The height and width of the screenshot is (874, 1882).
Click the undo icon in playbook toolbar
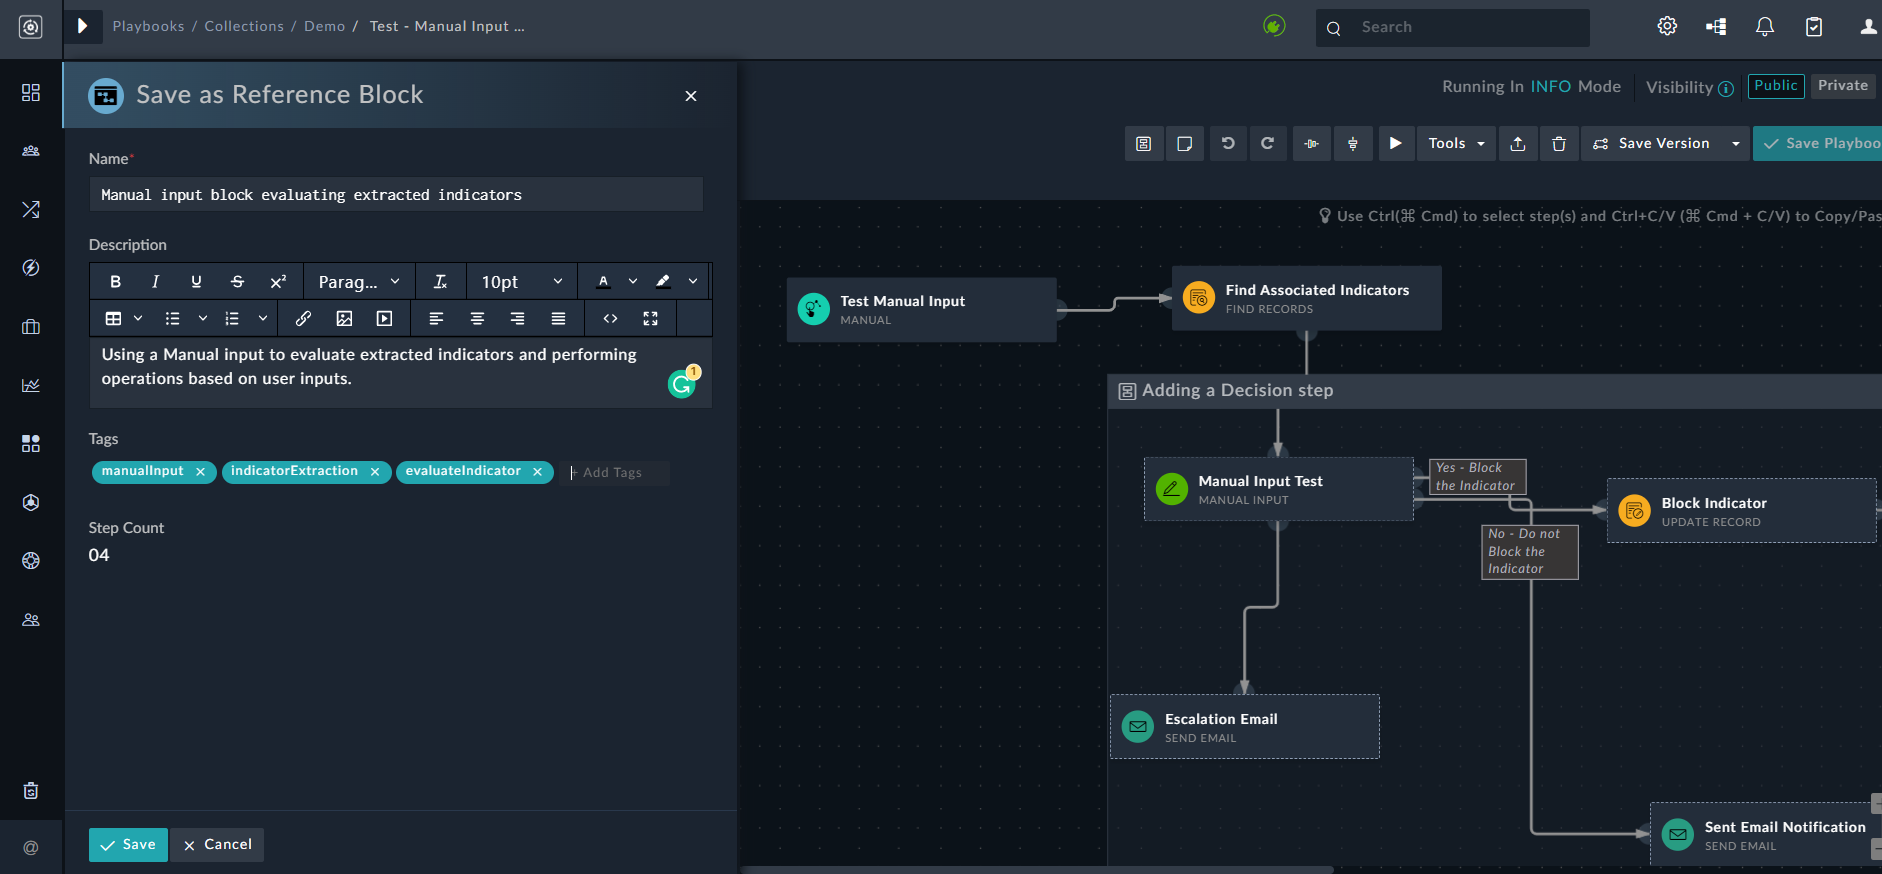[x=1228, y=144]
